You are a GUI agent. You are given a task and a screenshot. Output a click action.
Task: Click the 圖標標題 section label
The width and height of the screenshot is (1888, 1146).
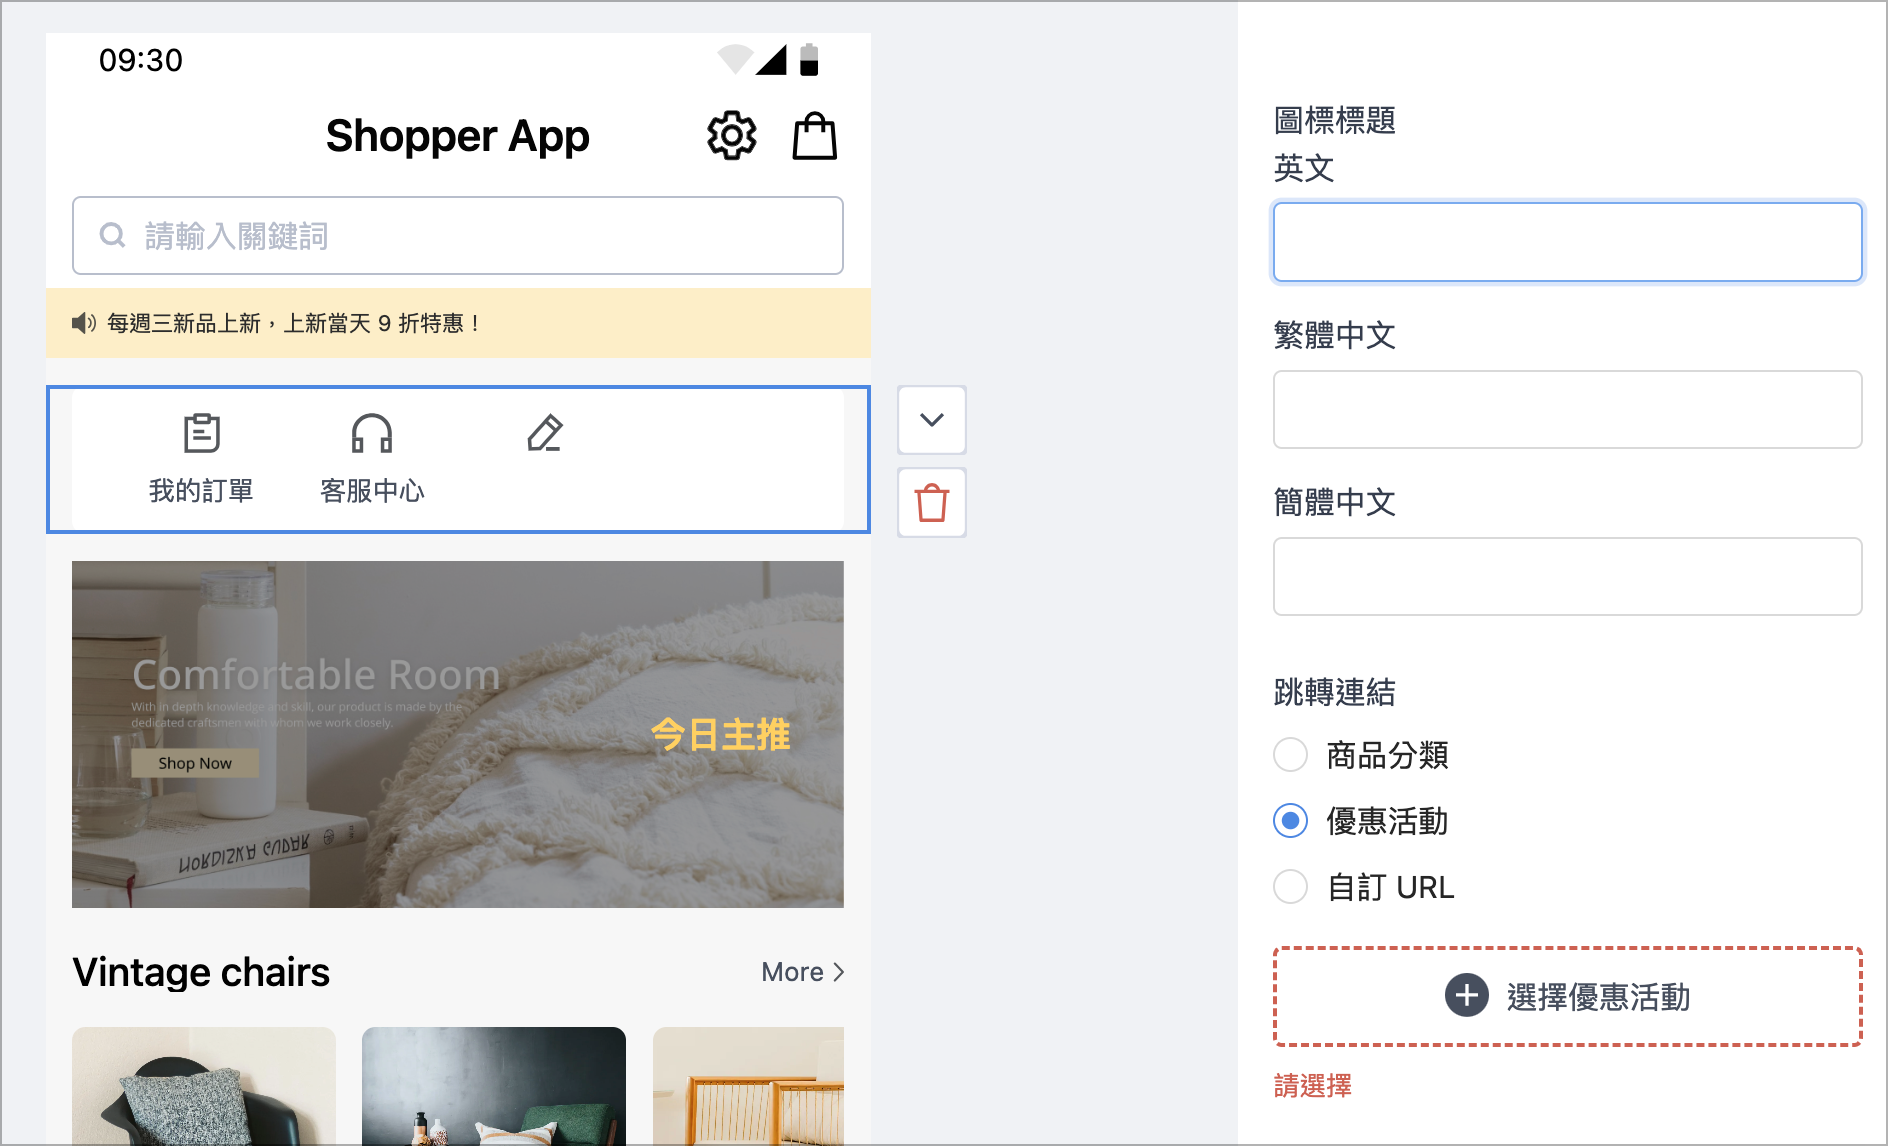click(1335, 121)
